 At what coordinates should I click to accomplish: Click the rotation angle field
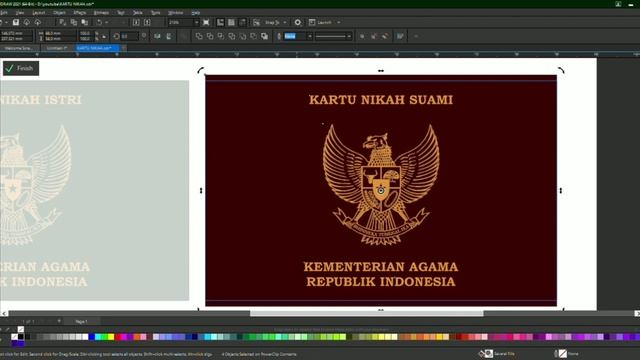pos(129,36)
